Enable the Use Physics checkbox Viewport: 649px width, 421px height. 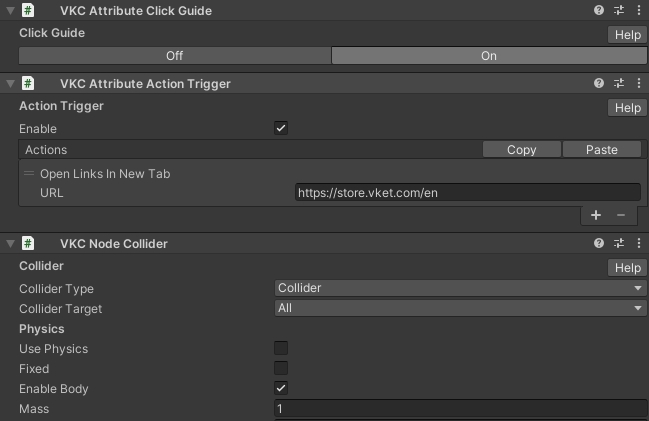click(x=281, y=349)
